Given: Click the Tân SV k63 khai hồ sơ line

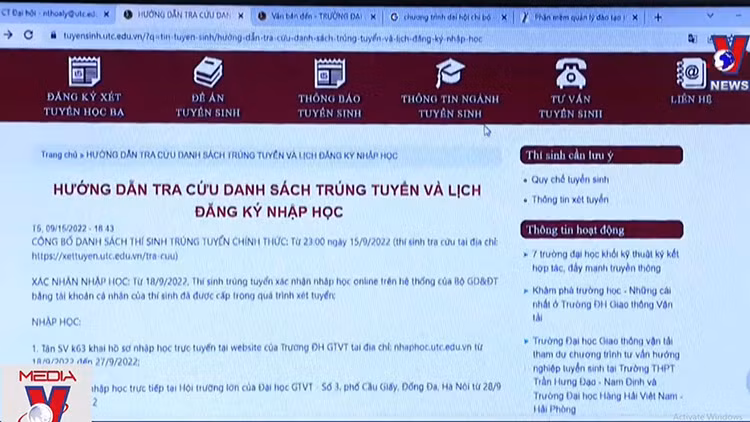Looking at the screenshot, I should pos(257,354).
